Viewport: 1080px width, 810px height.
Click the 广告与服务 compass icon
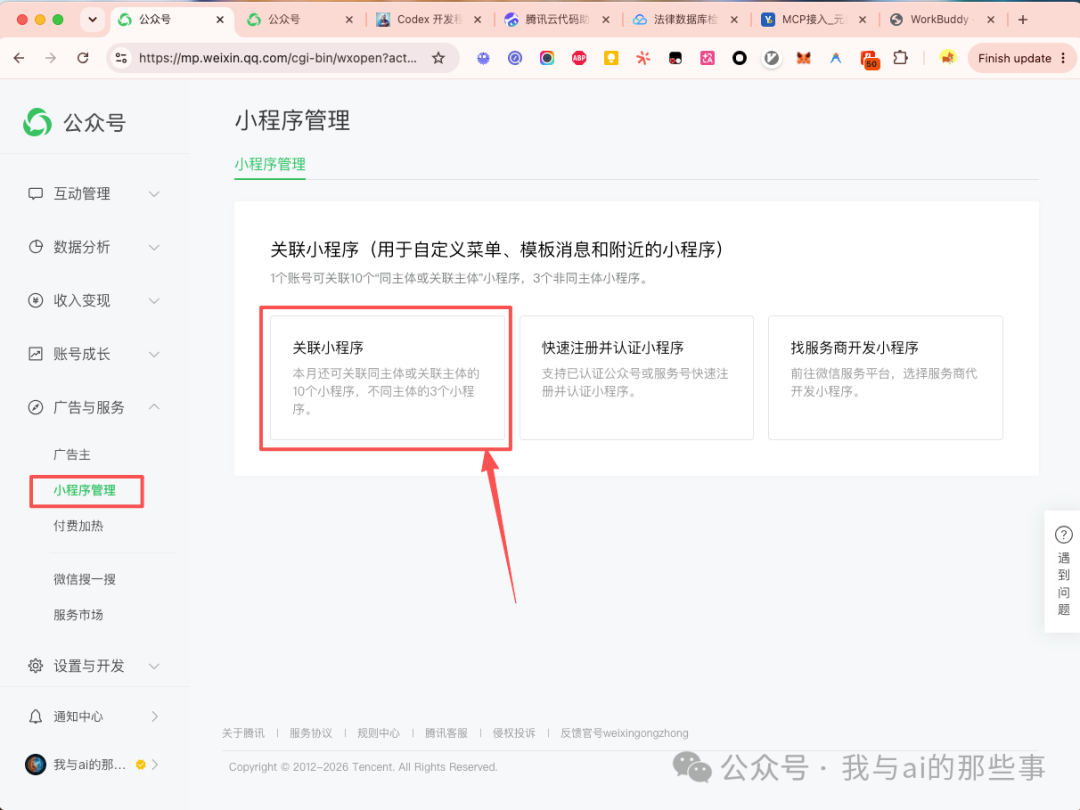pyautogui.click(x=35, y=407)
